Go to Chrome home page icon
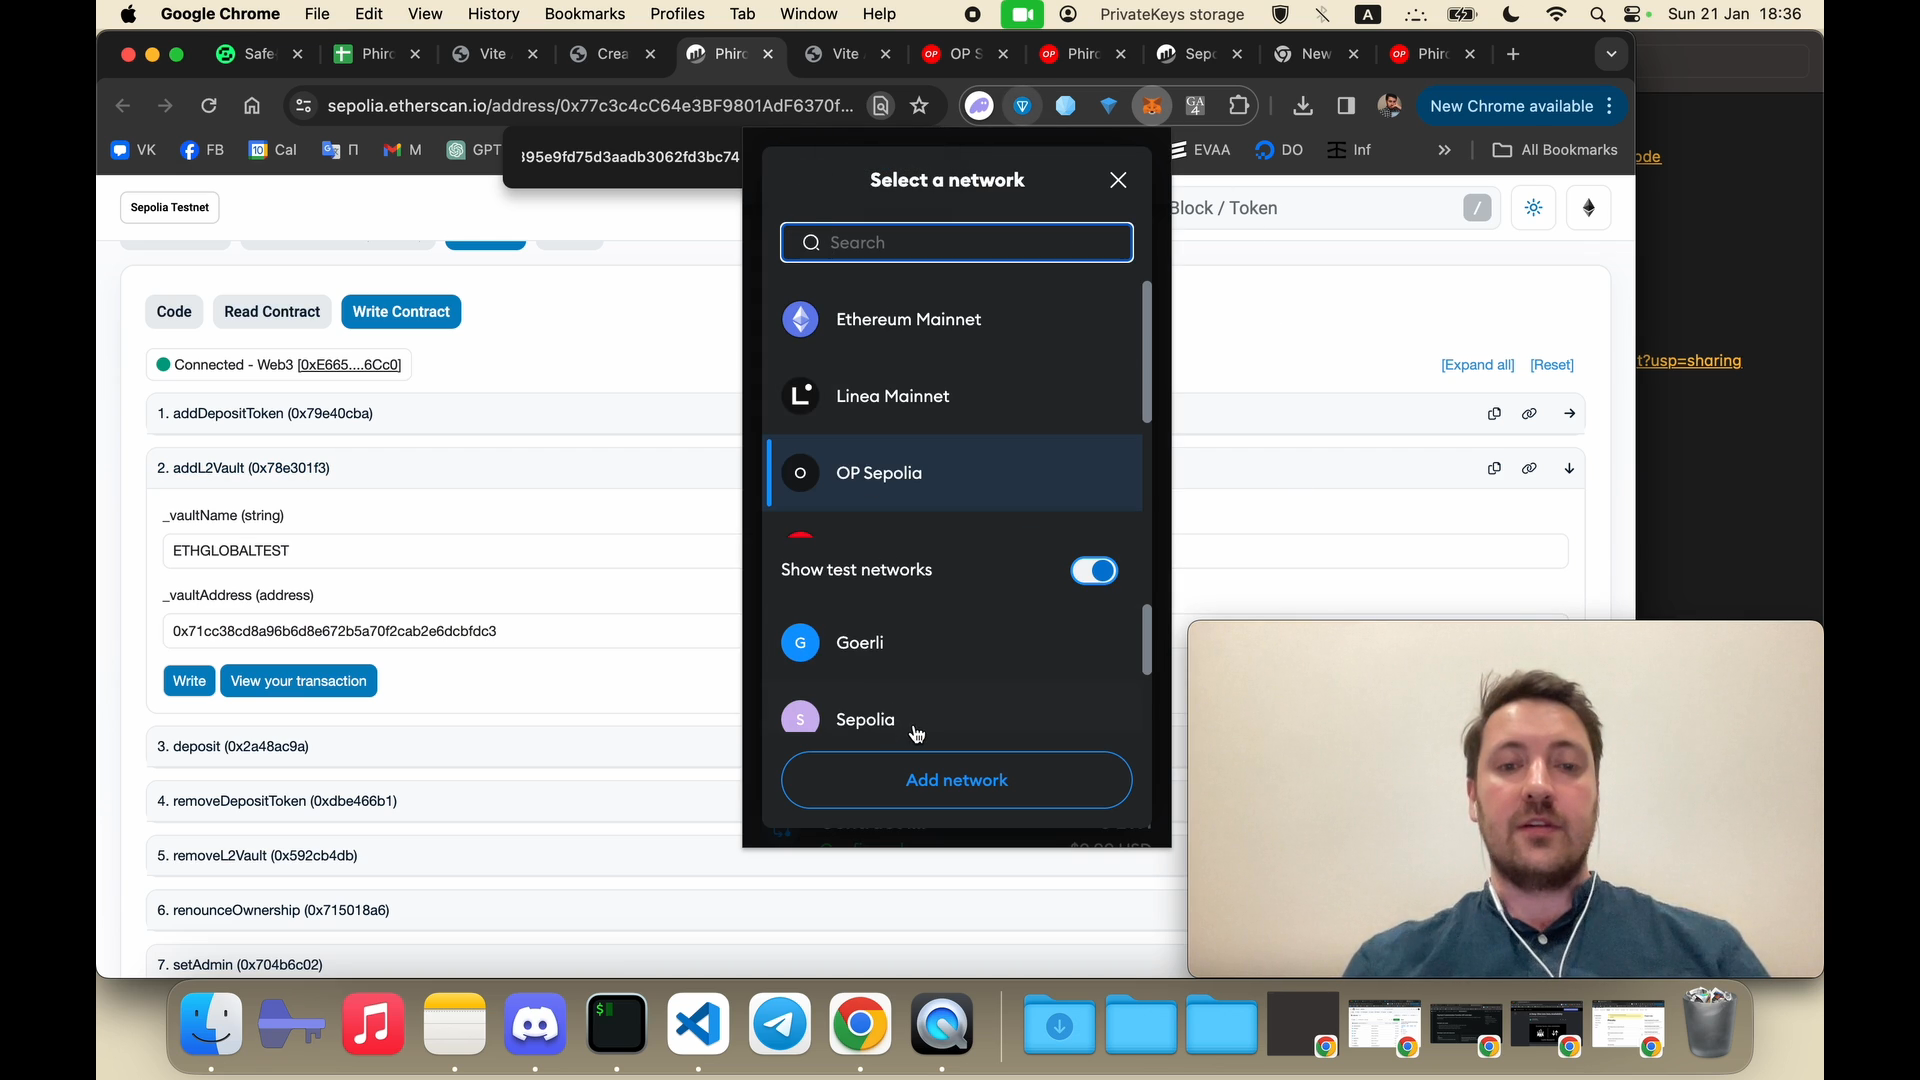The image size is (1920, 1080). [252, 106]
